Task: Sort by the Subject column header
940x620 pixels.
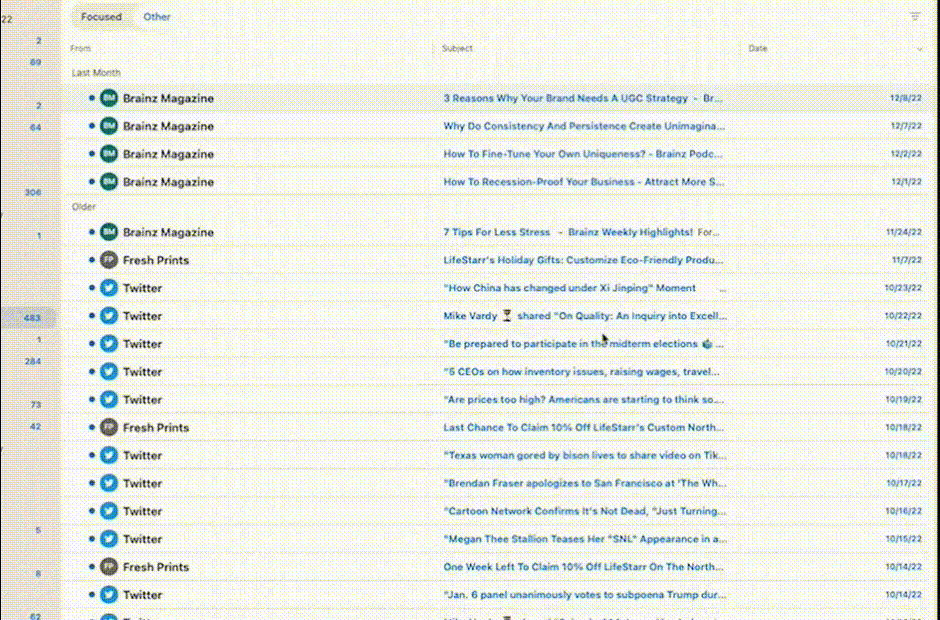Action: click(457, 49)
